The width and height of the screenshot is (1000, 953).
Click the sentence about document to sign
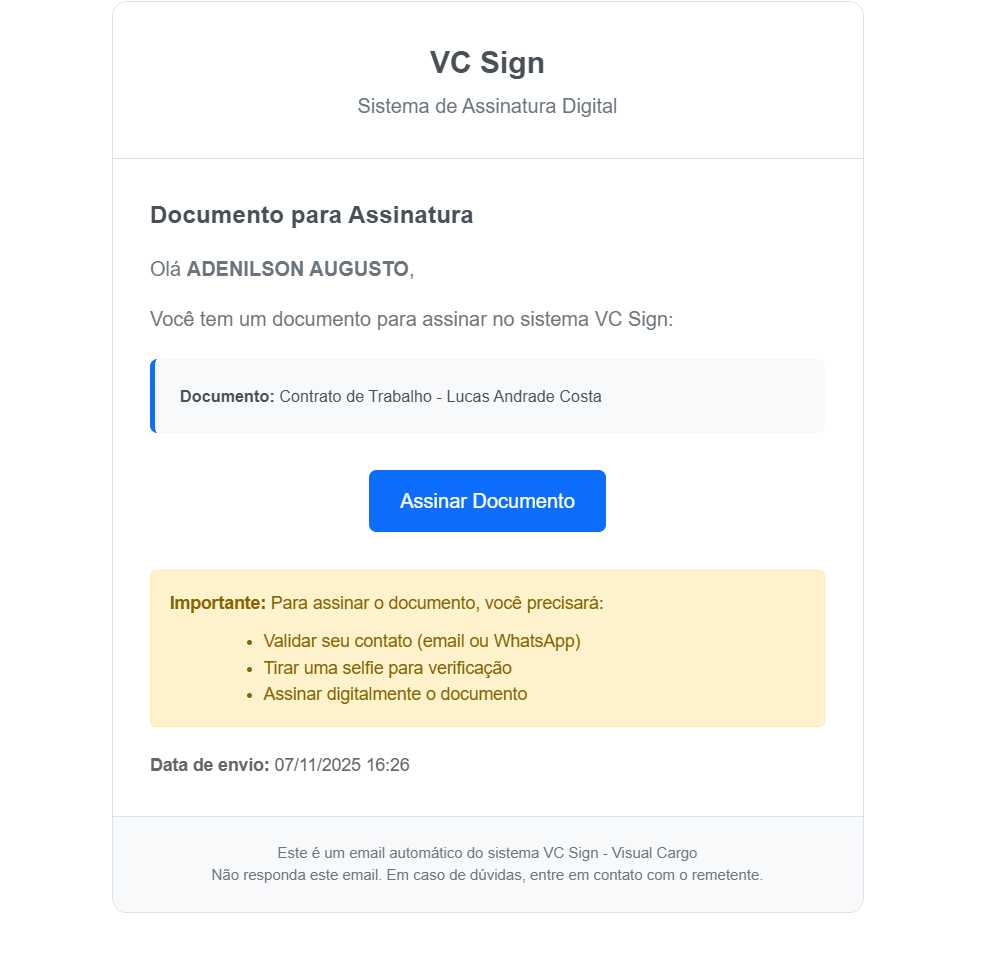412,320
